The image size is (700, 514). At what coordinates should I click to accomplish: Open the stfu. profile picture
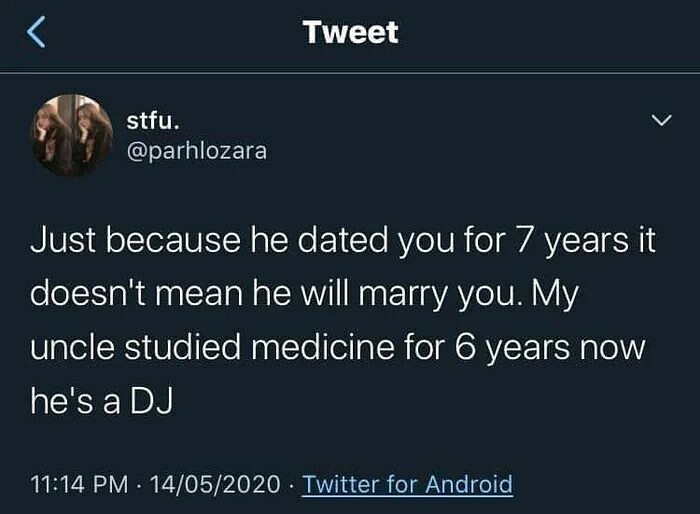click(72, 135)
